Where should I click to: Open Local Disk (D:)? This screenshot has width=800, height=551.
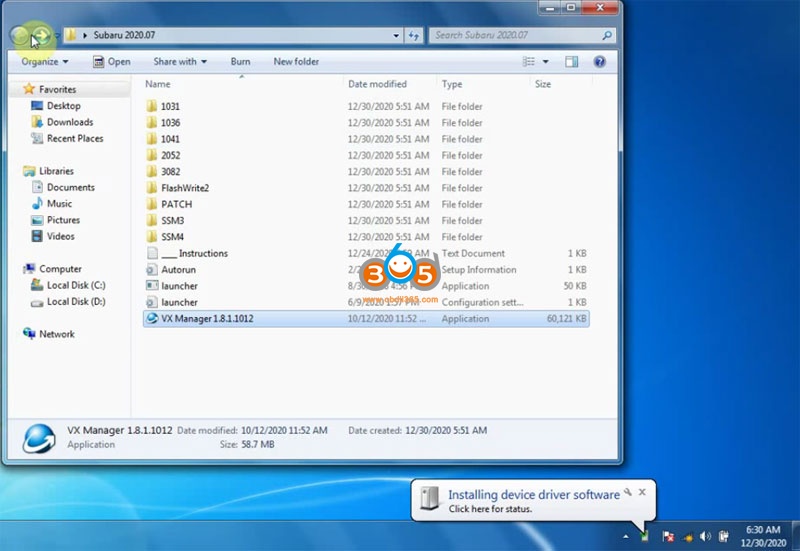click(x=68, y=302)
